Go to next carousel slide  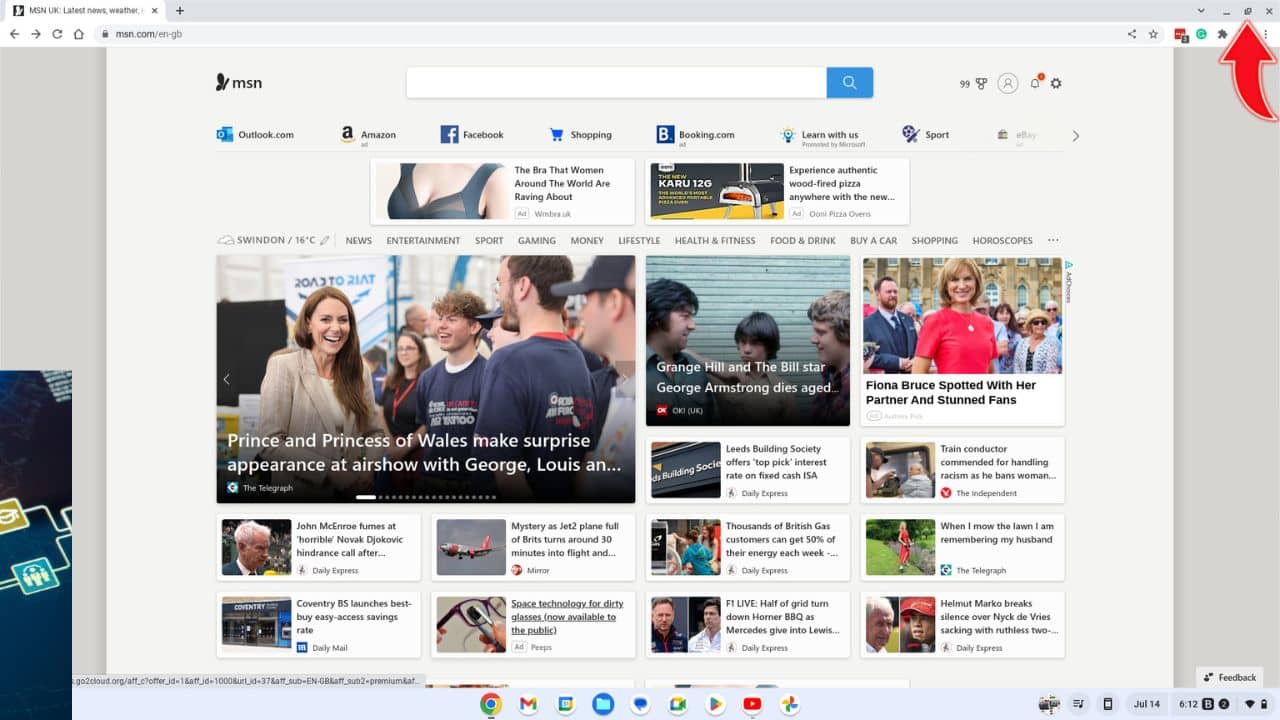(625, 379)
